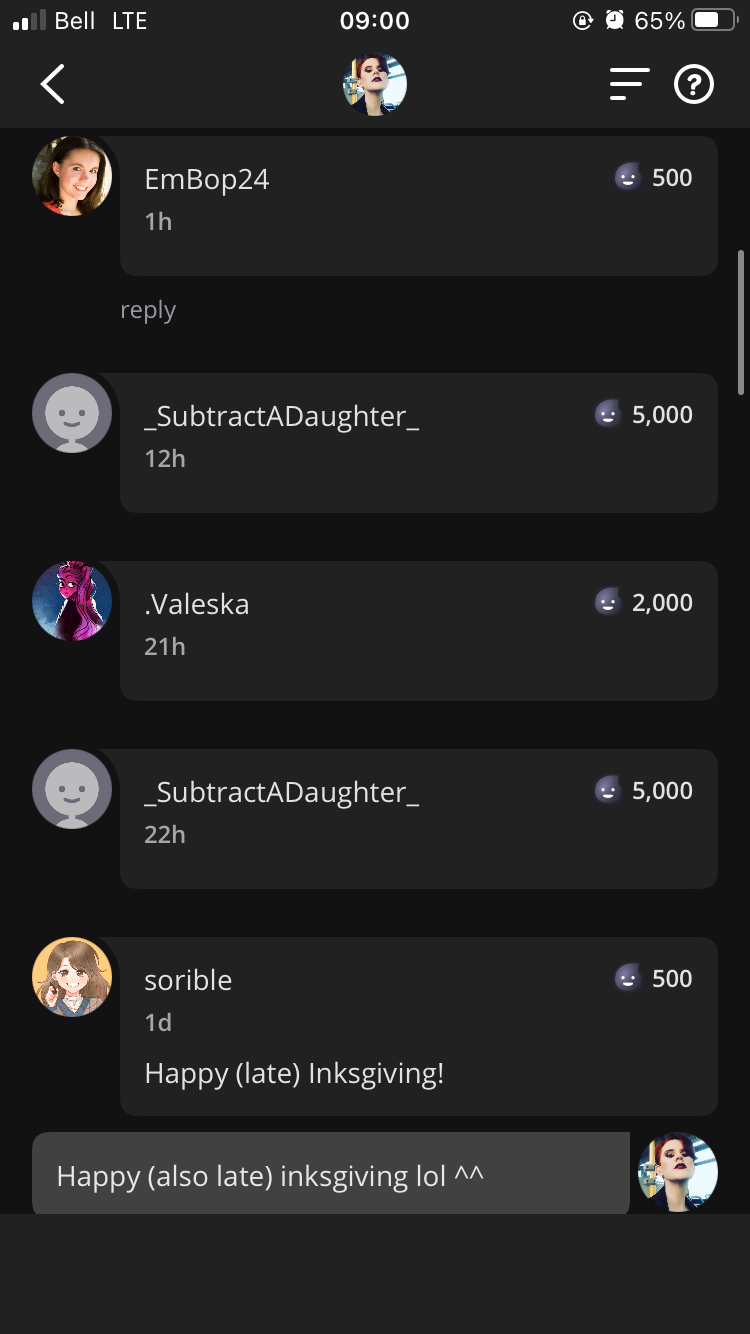Viewport: 750px width, 1334px height.
Task: Tap the ink icon on the 22h entry
Action: tap(607, 790)
